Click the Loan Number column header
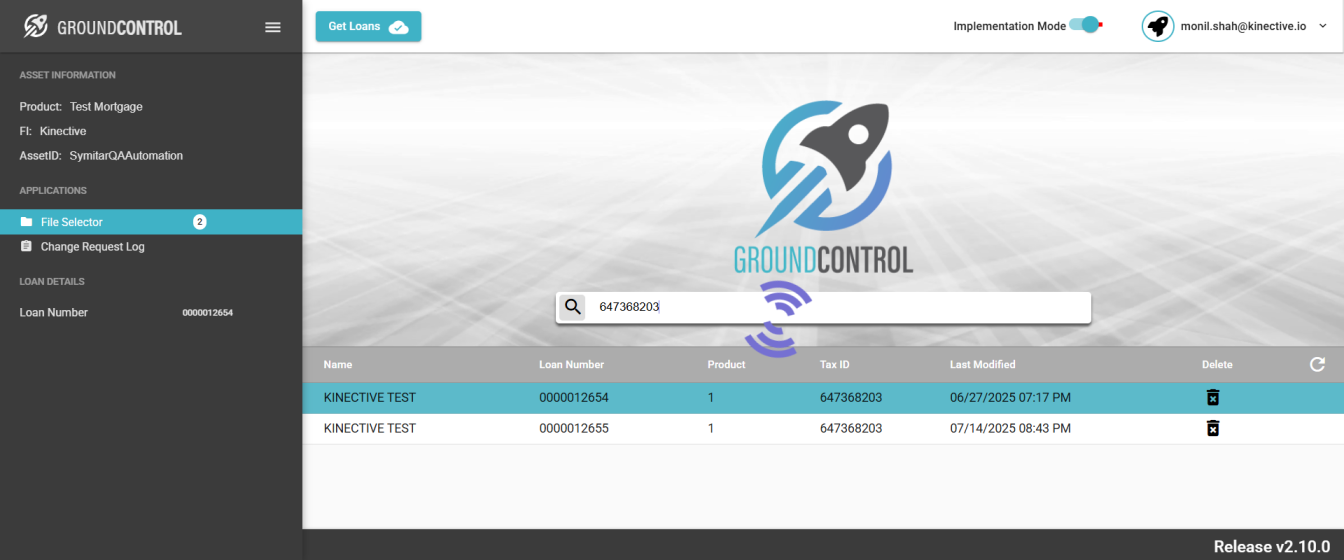Viewport: 1344px width, 560px height. click(x=571, y=365)
